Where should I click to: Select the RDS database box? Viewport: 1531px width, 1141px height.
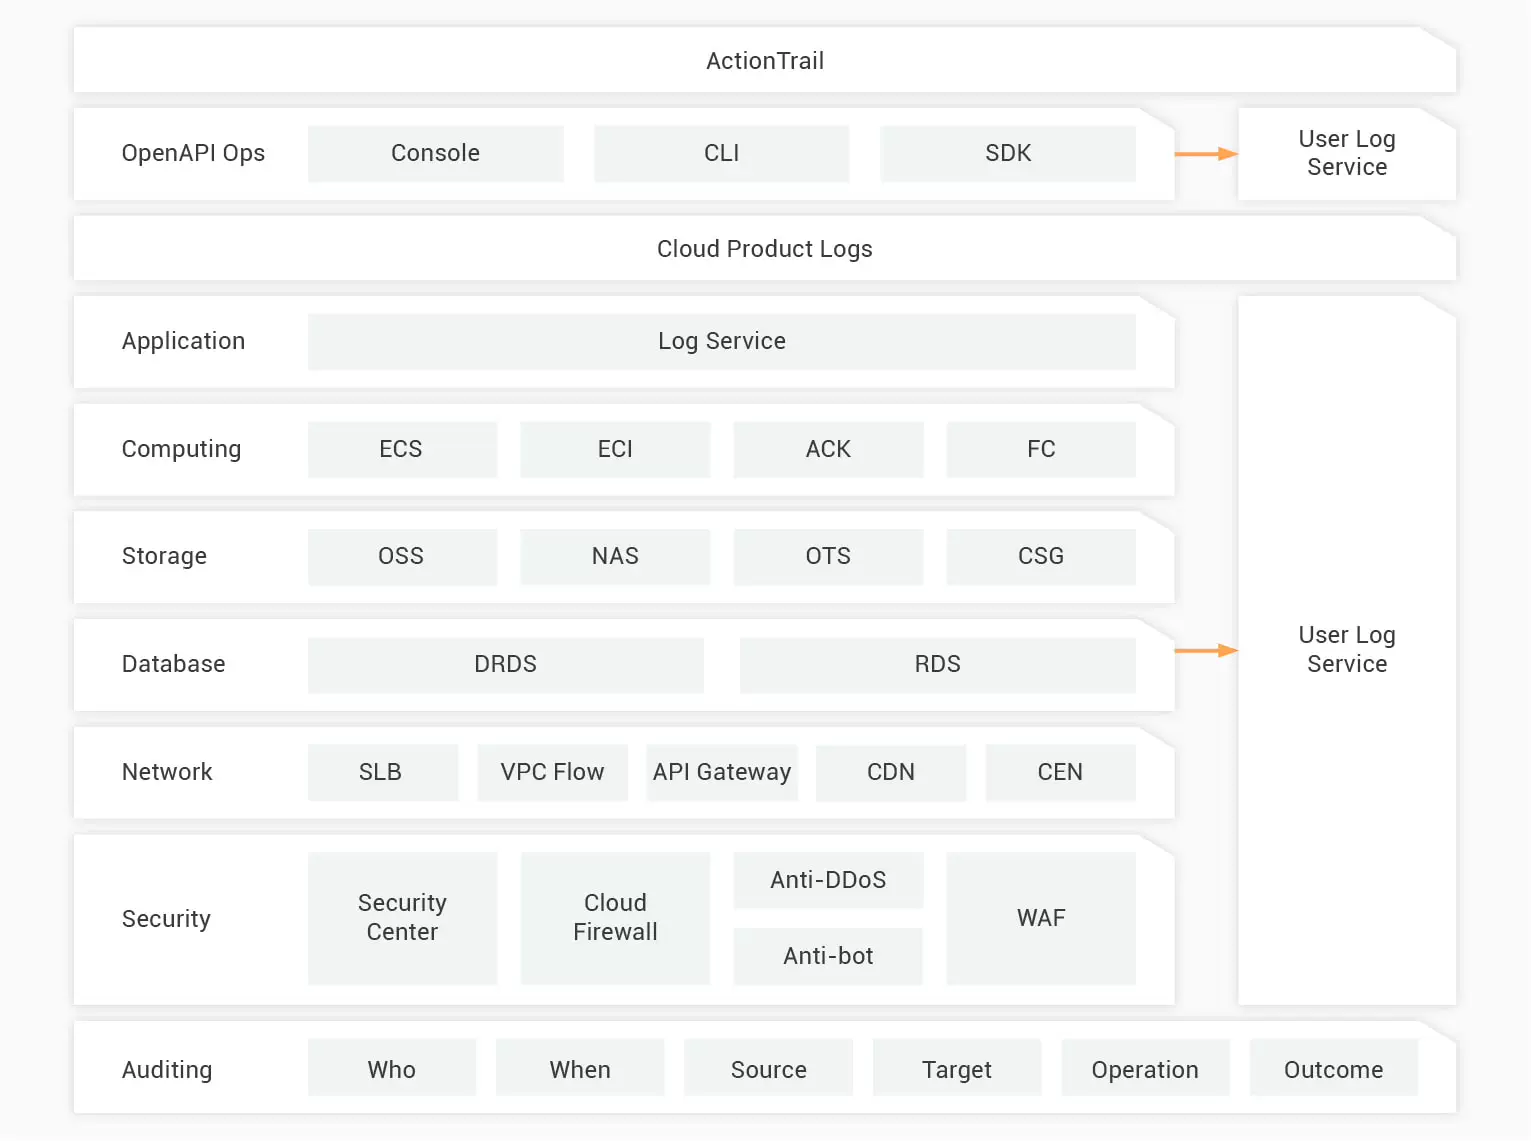[x=937, y=664]
